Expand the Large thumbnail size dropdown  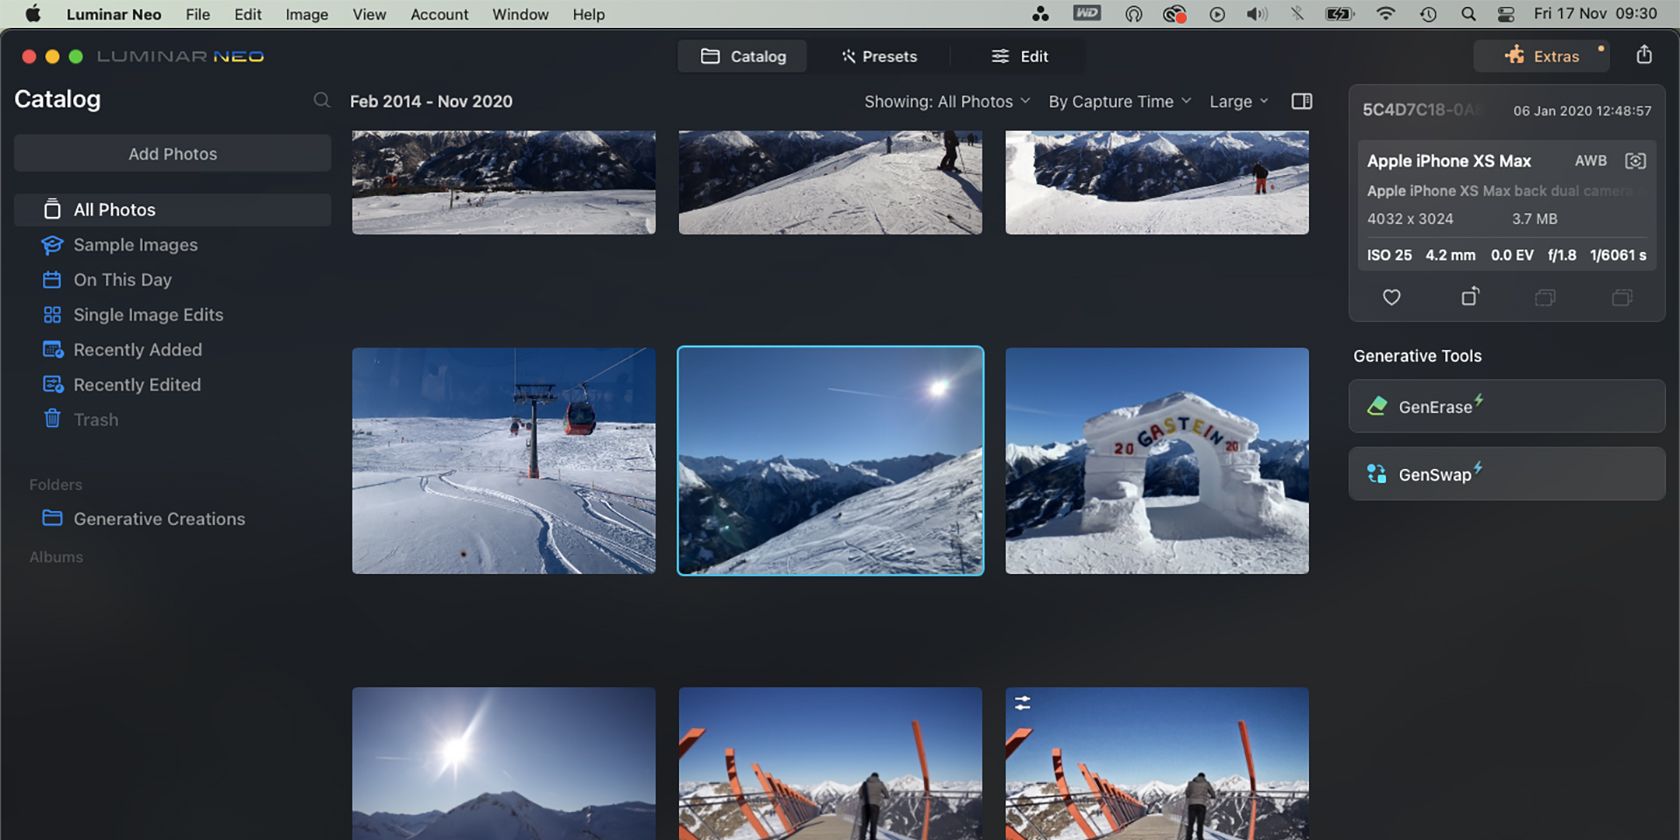click(x=1238, y=101)
